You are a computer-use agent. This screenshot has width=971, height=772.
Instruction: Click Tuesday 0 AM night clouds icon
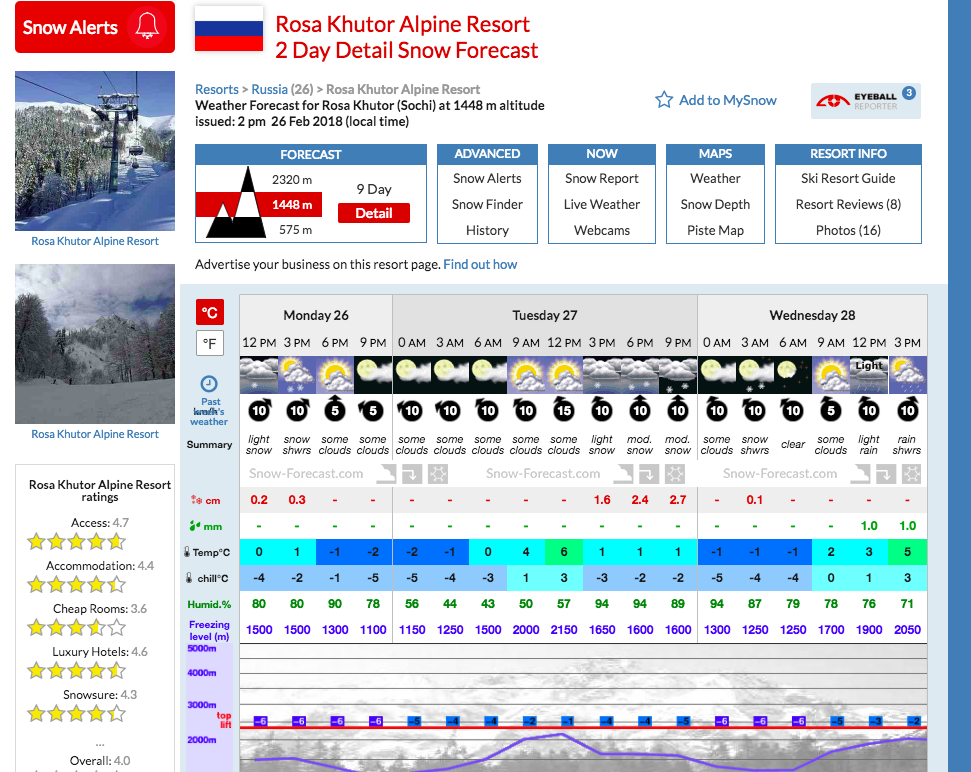pyautogui.click(x=412, y=375)
